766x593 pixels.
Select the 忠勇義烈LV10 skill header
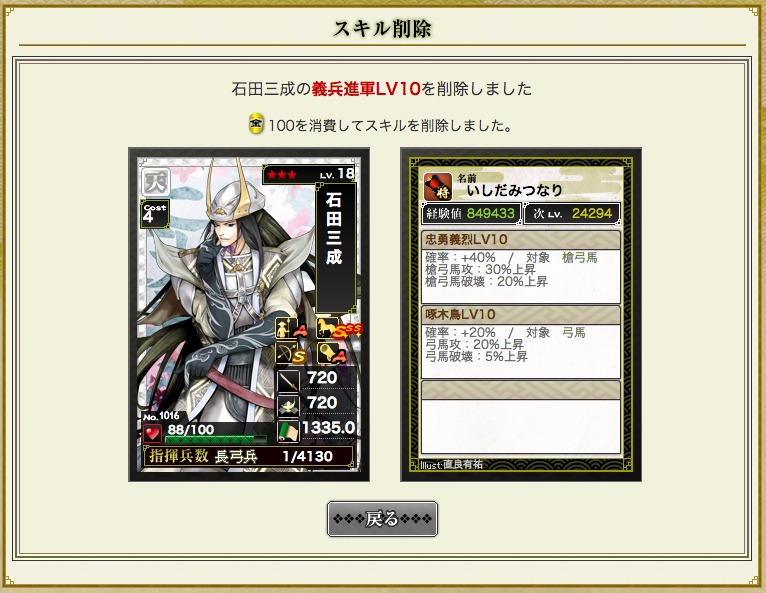coord(521,240)
